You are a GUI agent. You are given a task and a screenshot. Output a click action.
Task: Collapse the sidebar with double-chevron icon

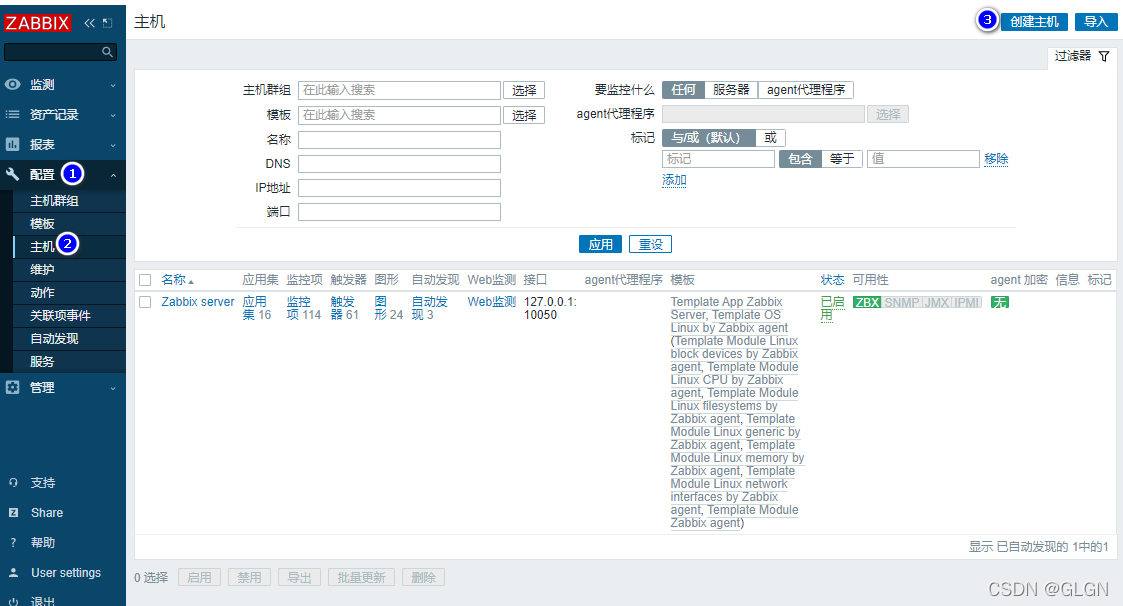[x=90, y=23]
